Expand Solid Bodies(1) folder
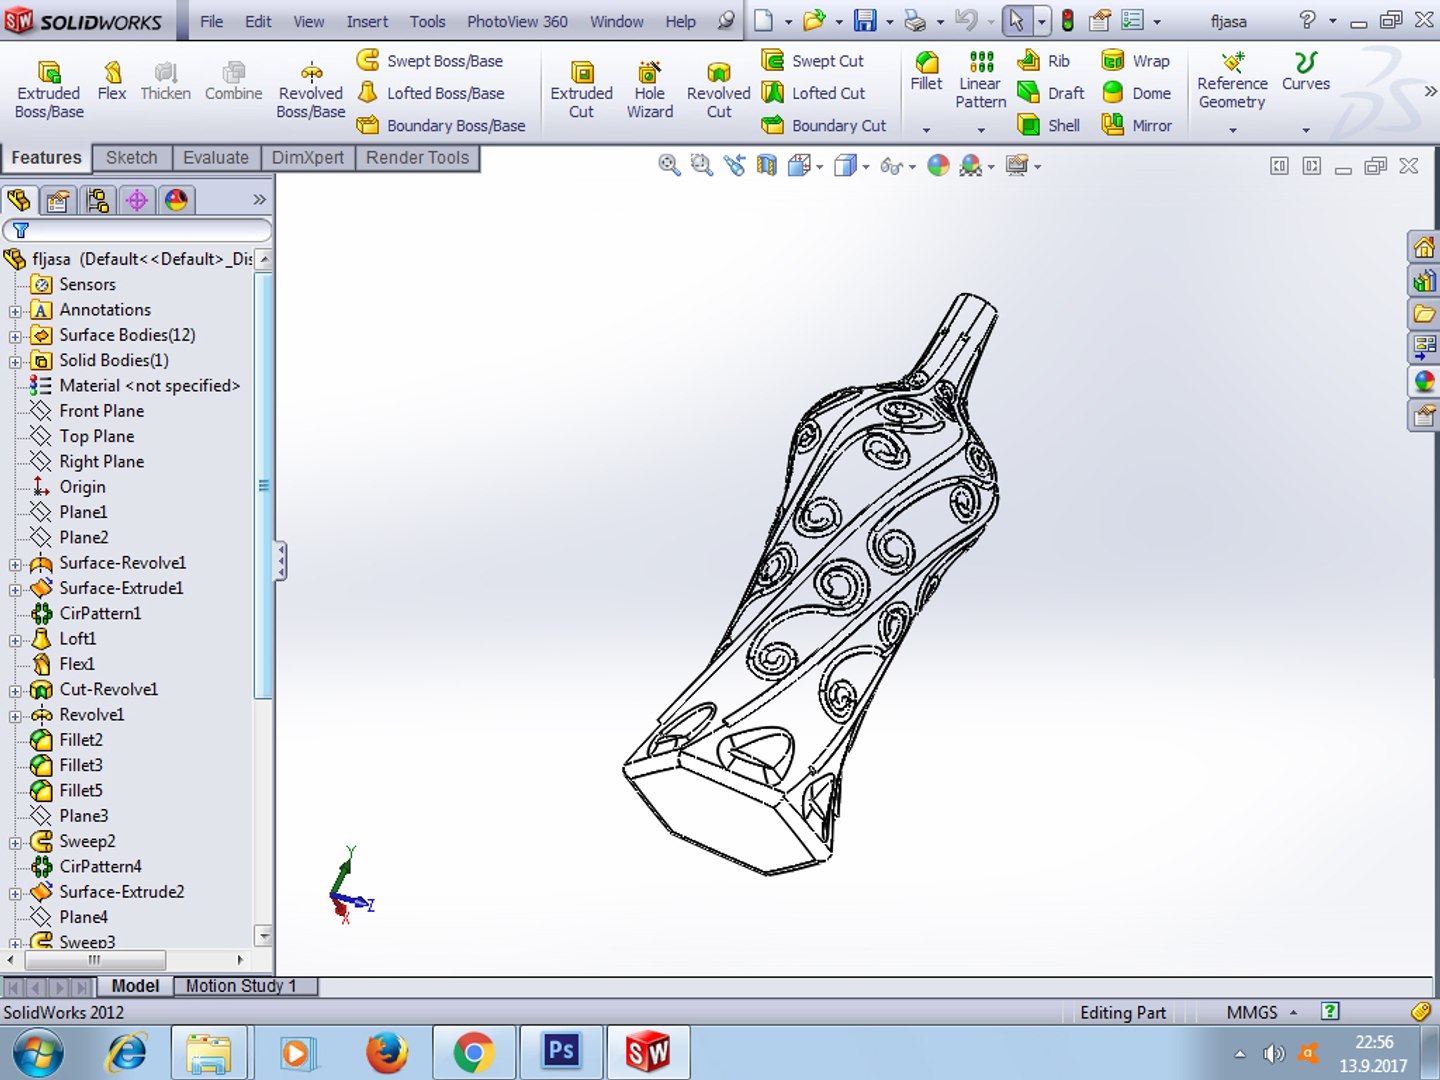The width and height of the screenshot is (1440, 1080). 15,361
